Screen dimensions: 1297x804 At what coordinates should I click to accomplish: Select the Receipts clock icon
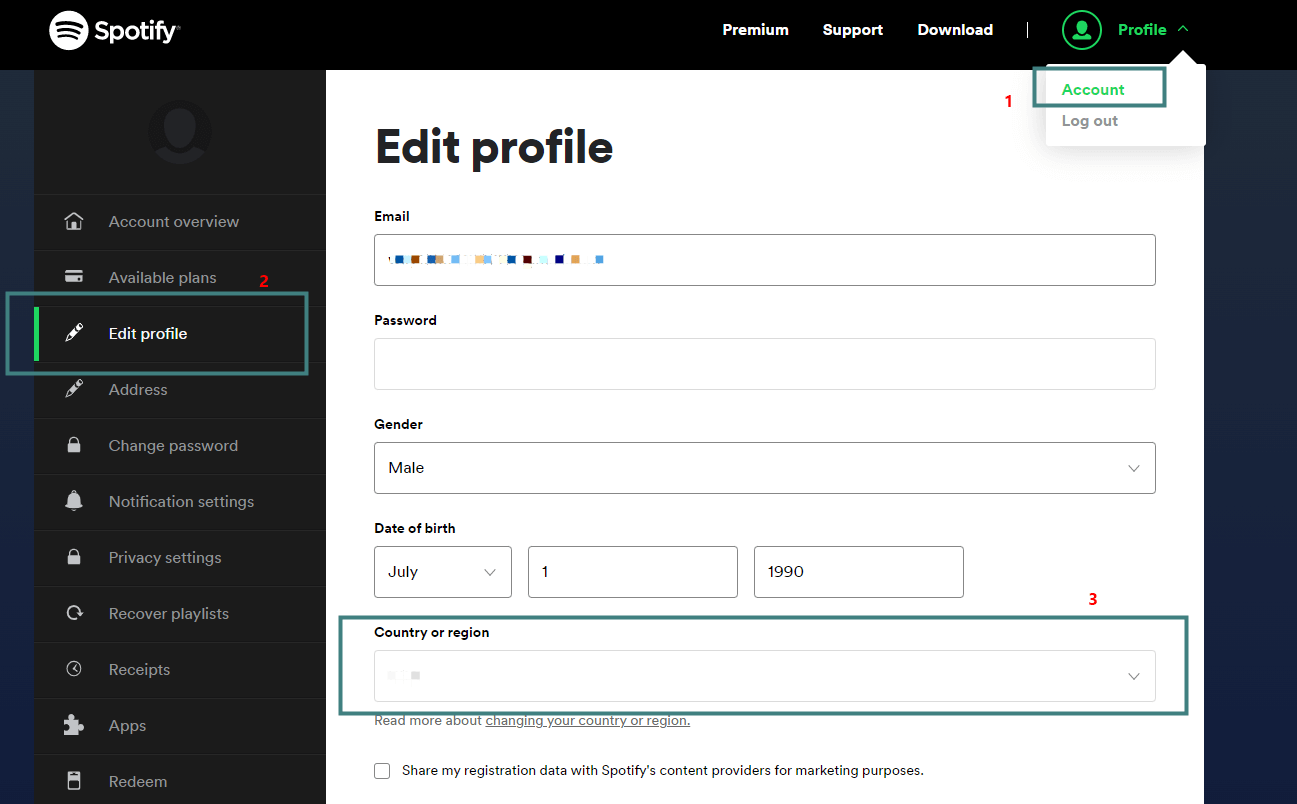(74, 669)
